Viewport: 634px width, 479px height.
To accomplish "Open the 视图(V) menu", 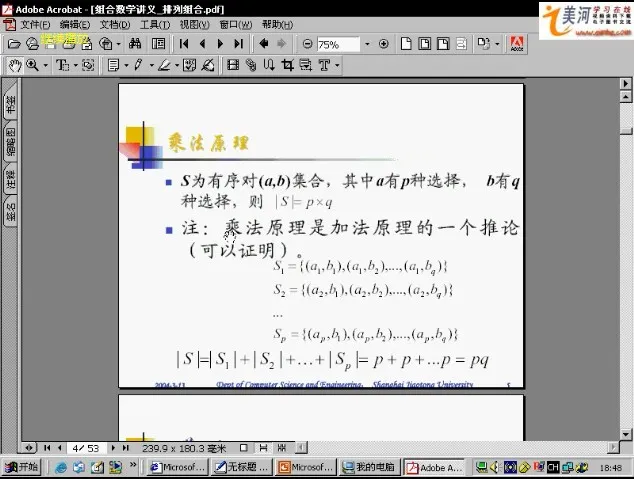I will (194, 25).
